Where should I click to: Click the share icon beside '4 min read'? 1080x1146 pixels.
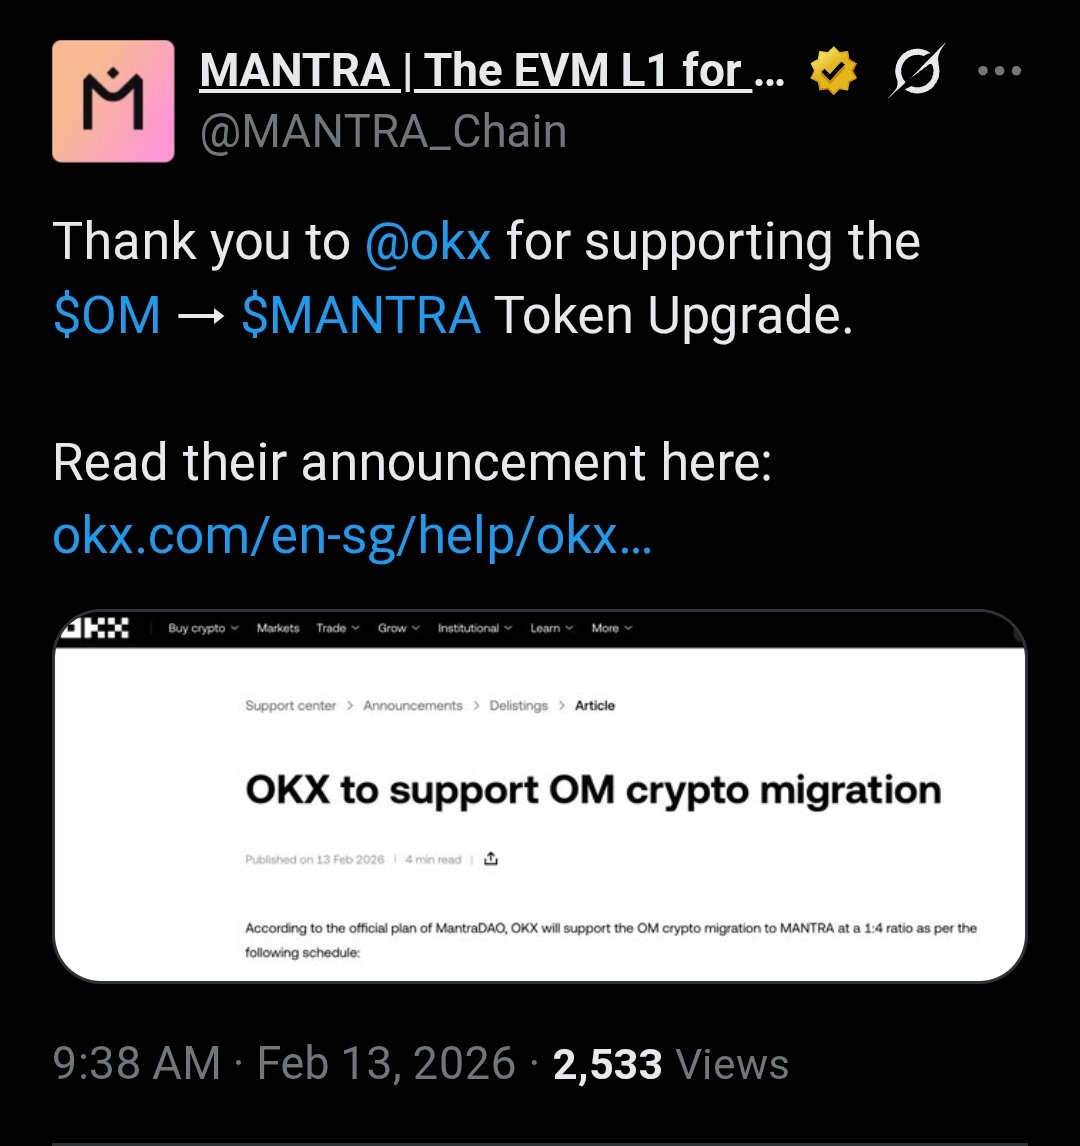[x=490, y=859]
